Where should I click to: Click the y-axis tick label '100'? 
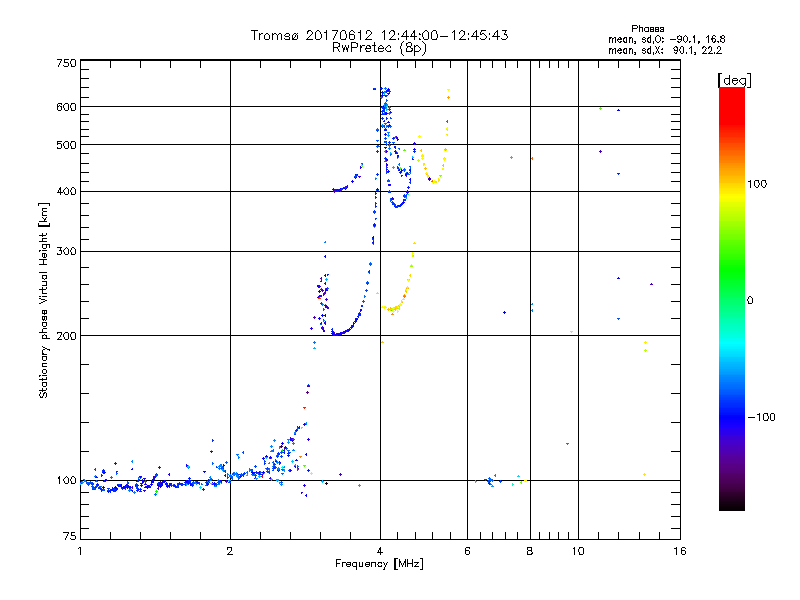[x=66, y=480]
